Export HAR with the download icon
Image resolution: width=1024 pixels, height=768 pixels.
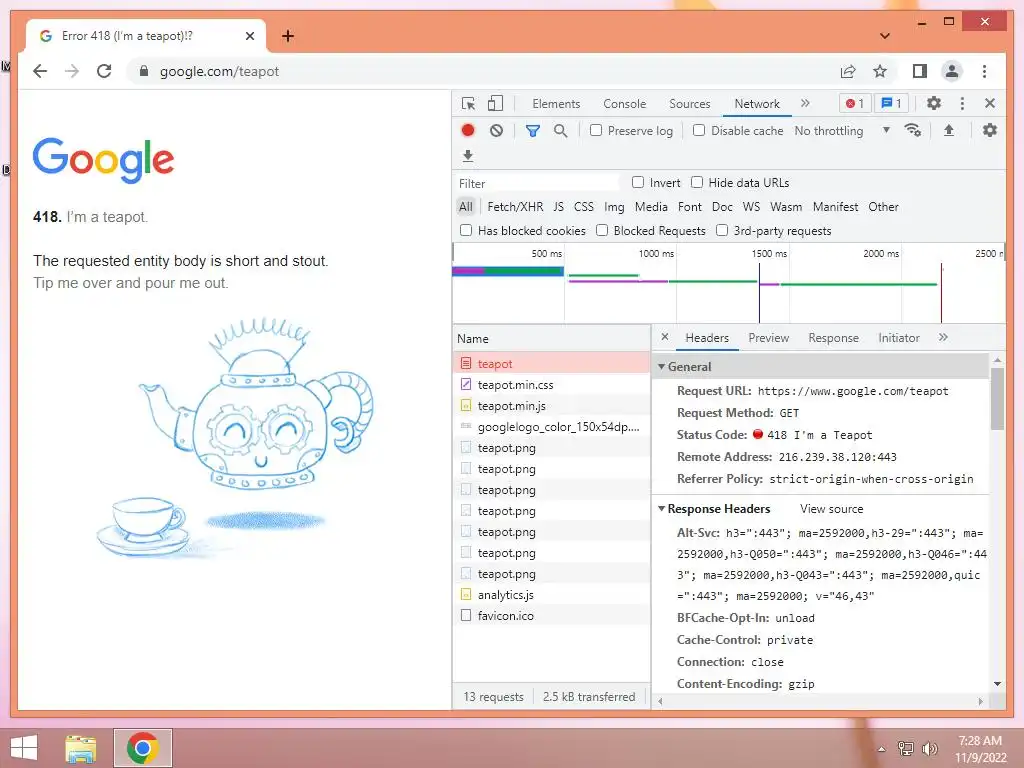(468, 155)
